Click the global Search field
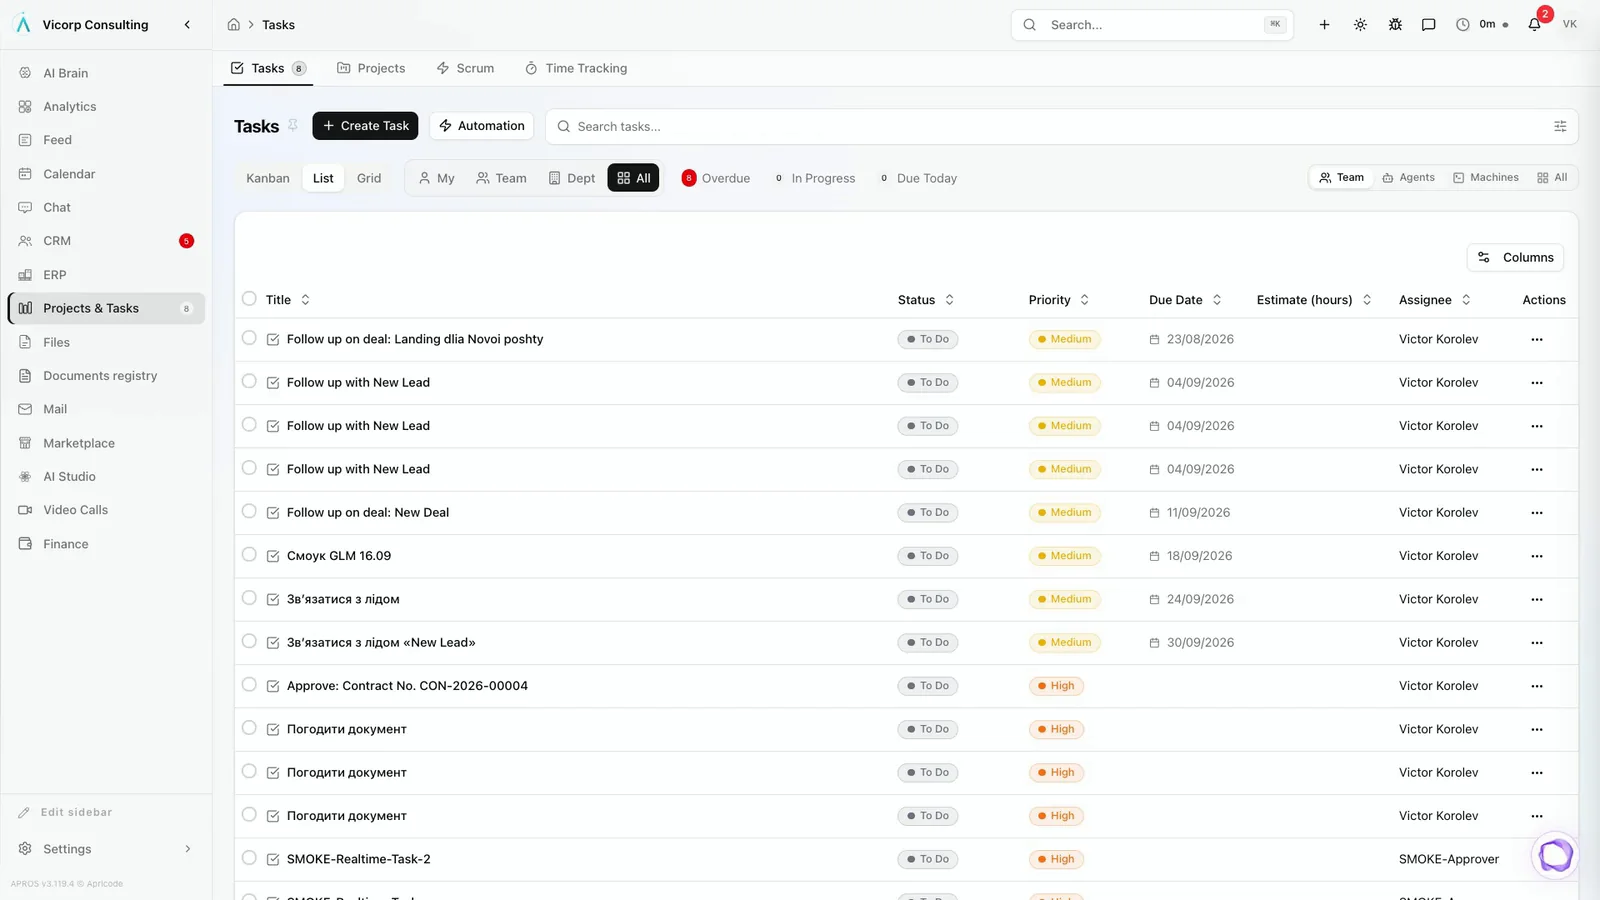Screen dimensions: 1600x900 [x=1152, y=25]
